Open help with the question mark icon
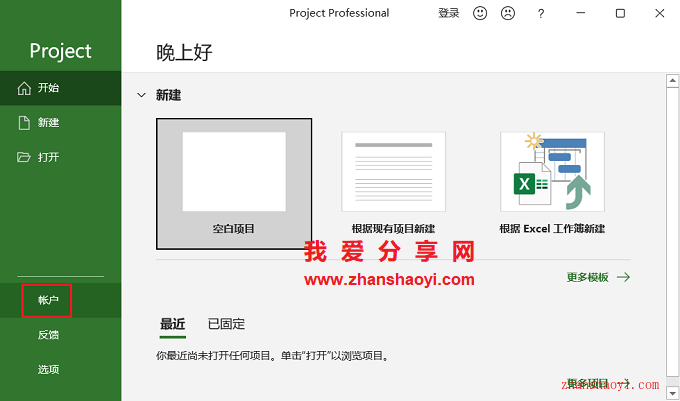Viewport: 680px width, 401px height. tap(541, 14)
